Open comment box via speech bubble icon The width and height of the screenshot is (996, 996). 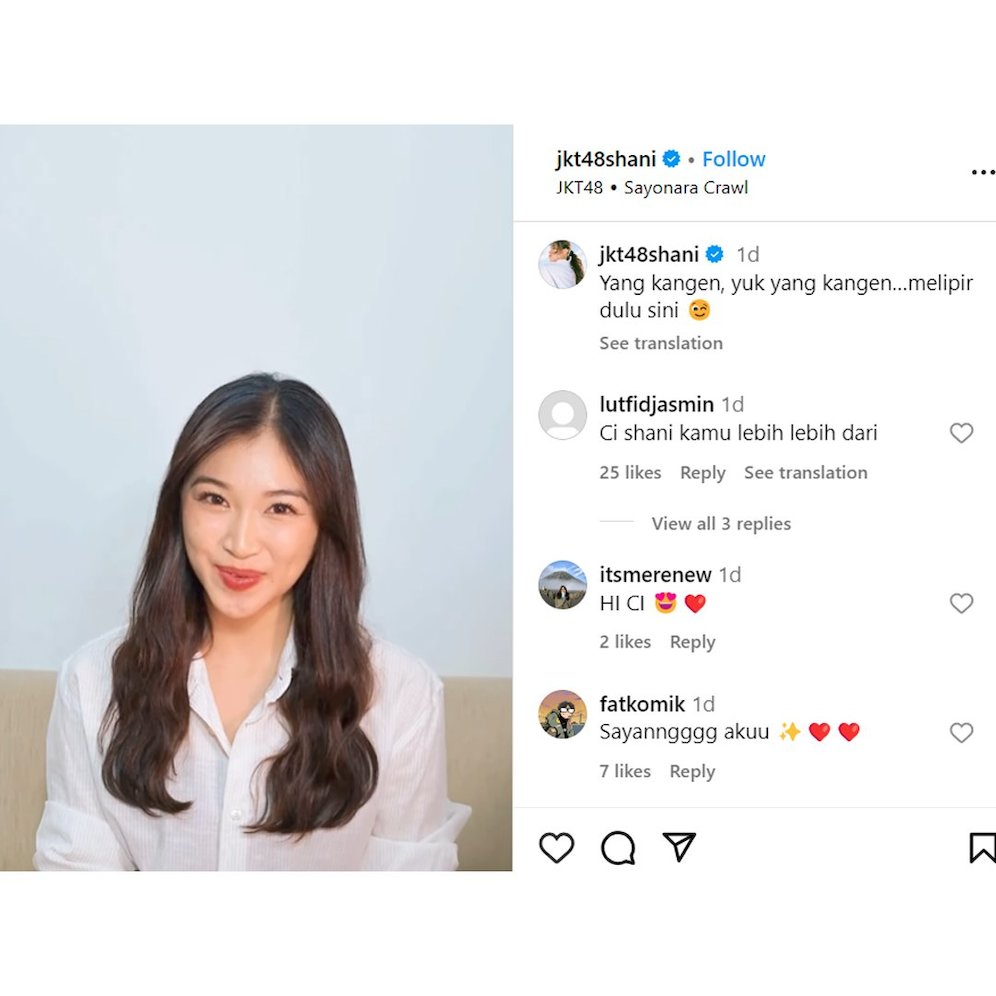[618, 847]
